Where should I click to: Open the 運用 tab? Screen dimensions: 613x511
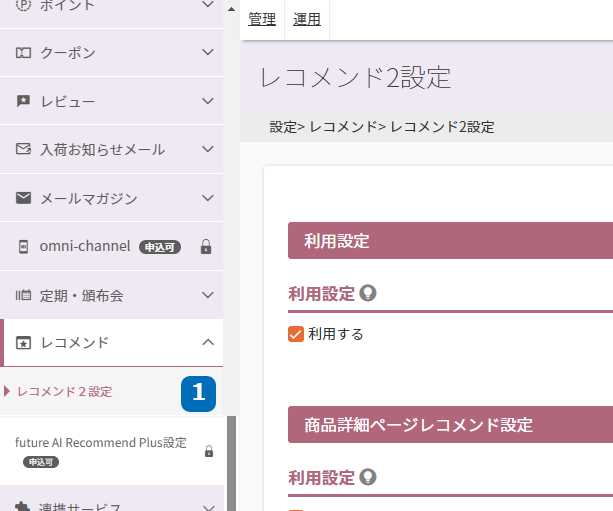tap(307, 19)
